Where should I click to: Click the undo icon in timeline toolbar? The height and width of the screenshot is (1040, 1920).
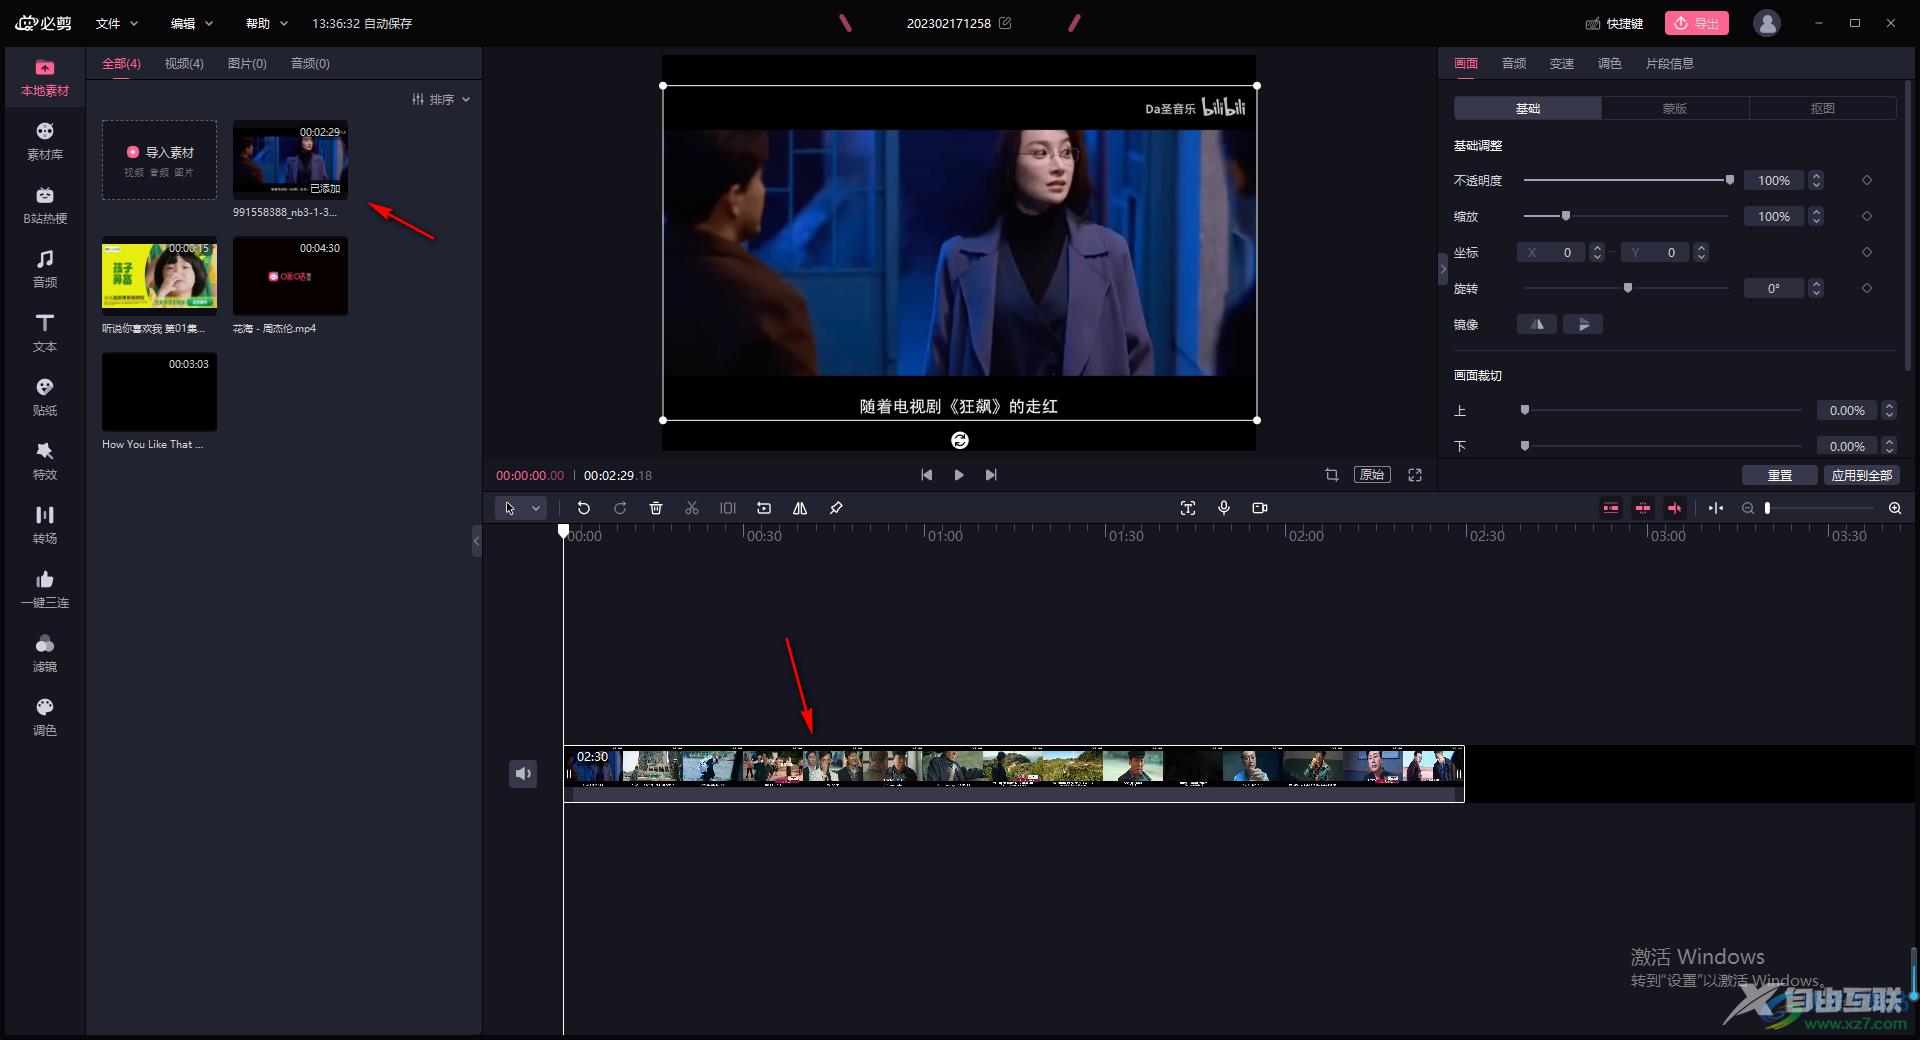tap(584, 508)
